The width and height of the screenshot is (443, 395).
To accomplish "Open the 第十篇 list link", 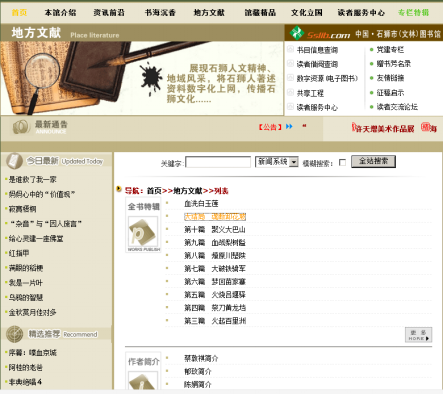I will 215,229.
